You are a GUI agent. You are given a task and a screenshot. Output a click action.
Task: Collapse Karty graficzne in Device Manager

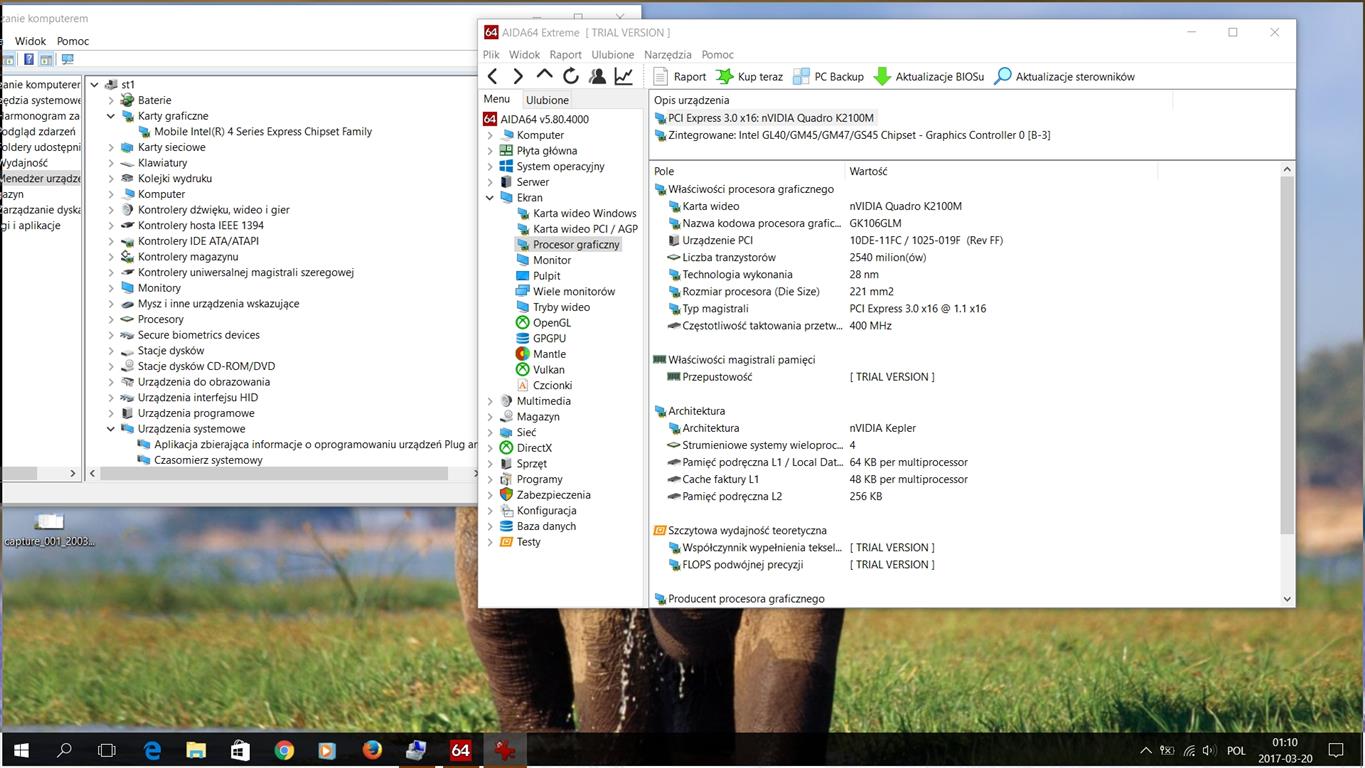[111, 116]
